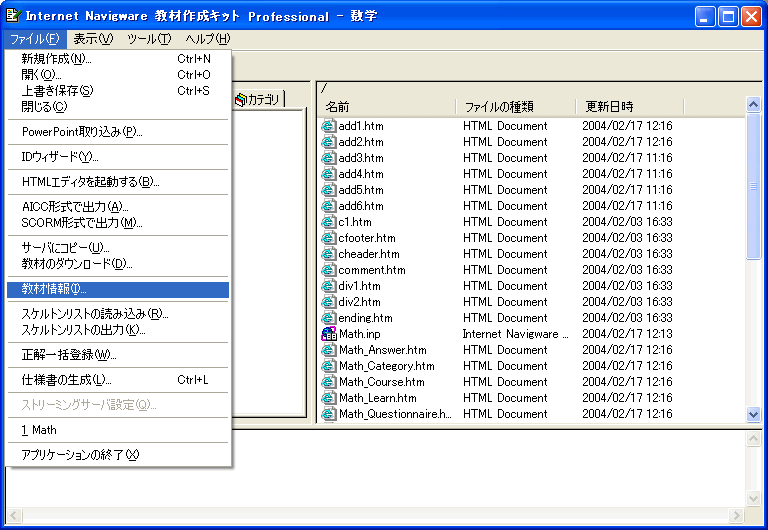Click the Math_Answer.htm file icon
768x530 pixels.
point(329,350)
